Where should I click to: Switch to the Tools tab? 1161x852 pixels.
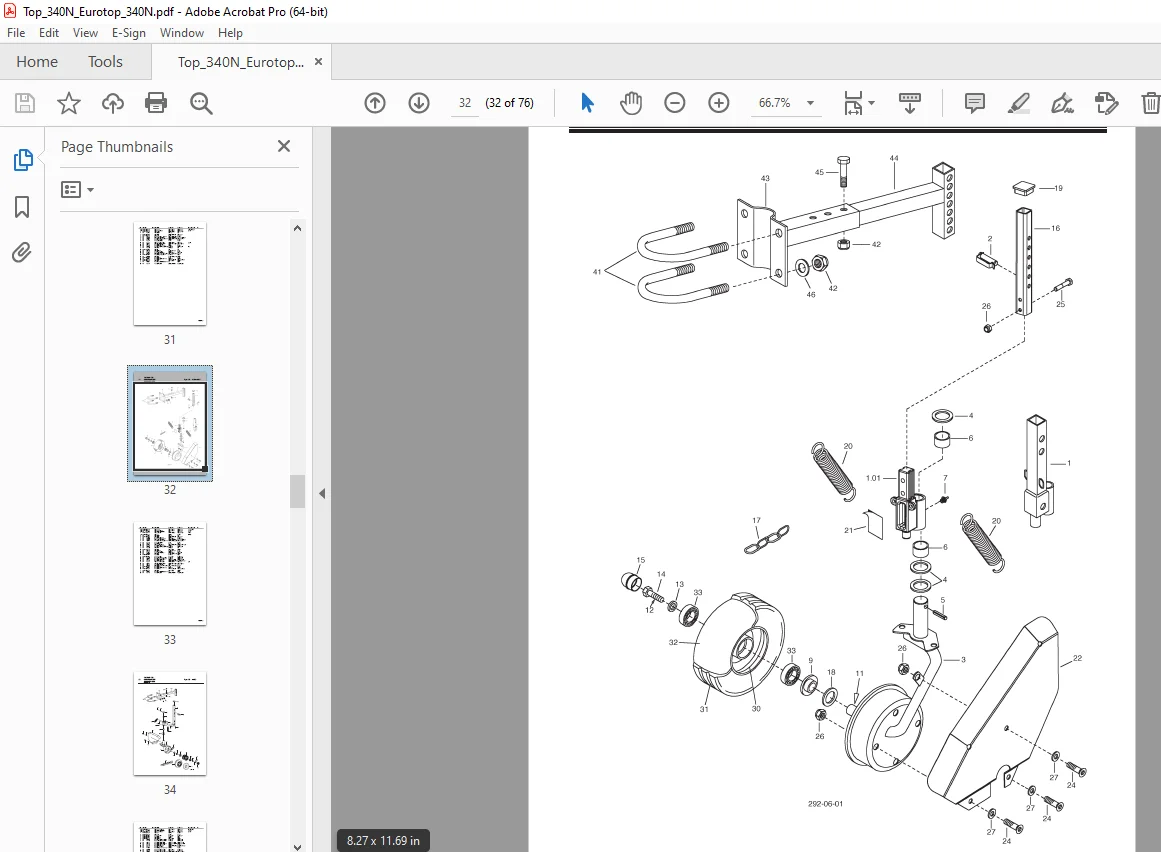[x=105, y=61]
